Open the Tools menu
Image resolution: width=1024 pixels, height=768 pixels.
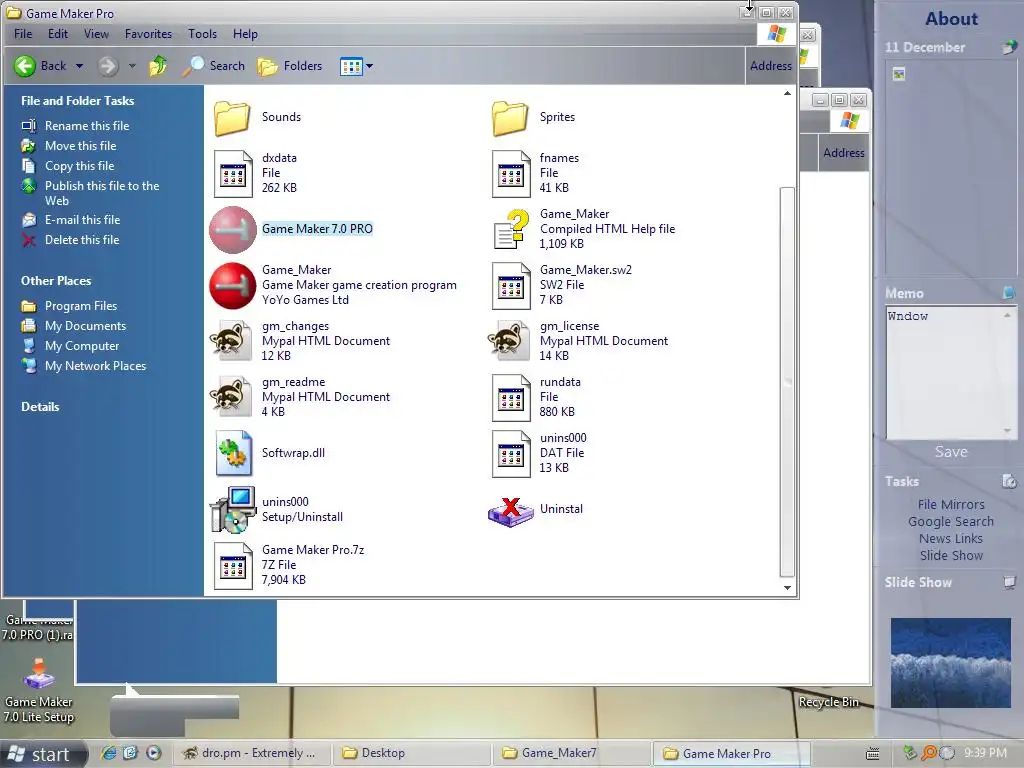[x=202, y=34]
